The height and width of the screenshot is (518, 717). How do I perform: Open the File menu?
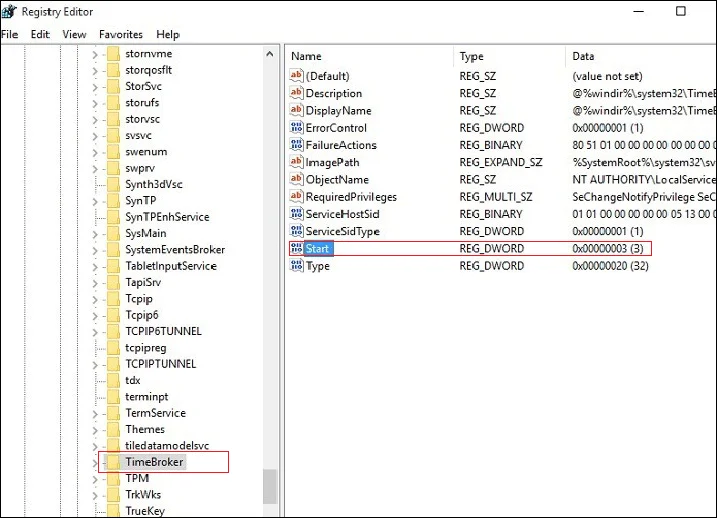[10, 34]
